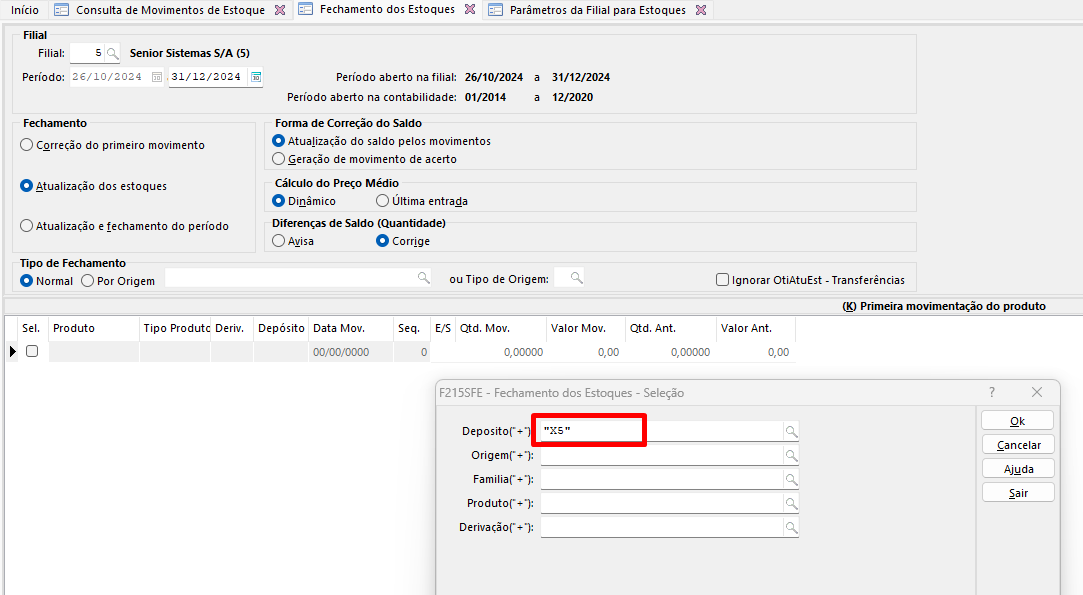
Task: Open Deposito lookup magnifier in dialog
Action: 792,432
